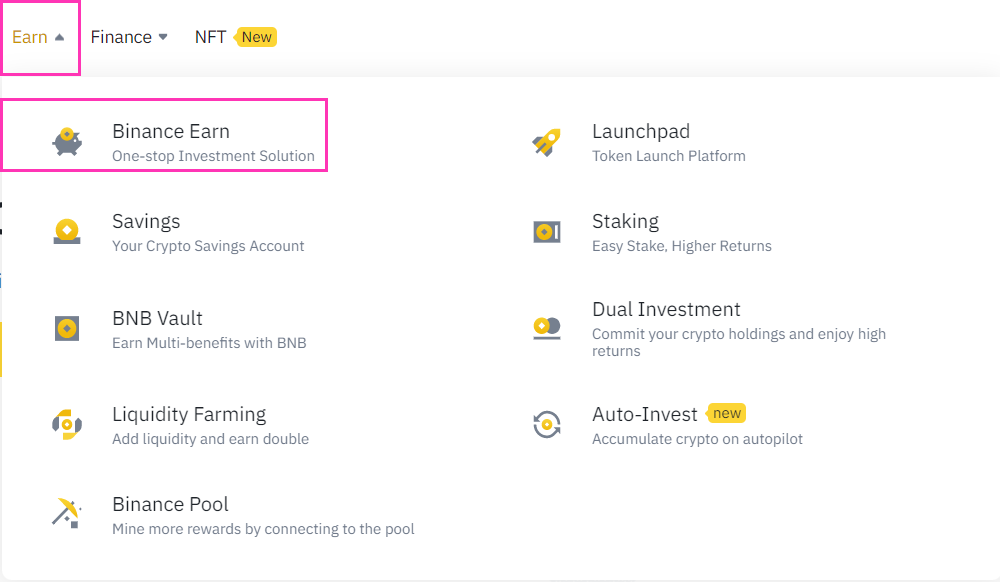
Task: Expand the Finance dropdown menu
Action: (129, 37)
